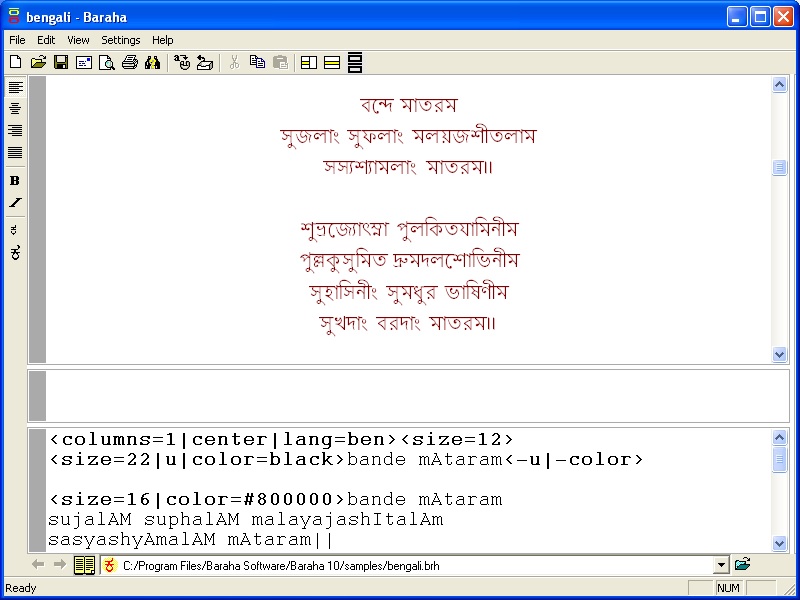Click source line 'sujalAM suphalAM malayajashItalAm'
Screen dimensions: 800x600
[245, 519]
